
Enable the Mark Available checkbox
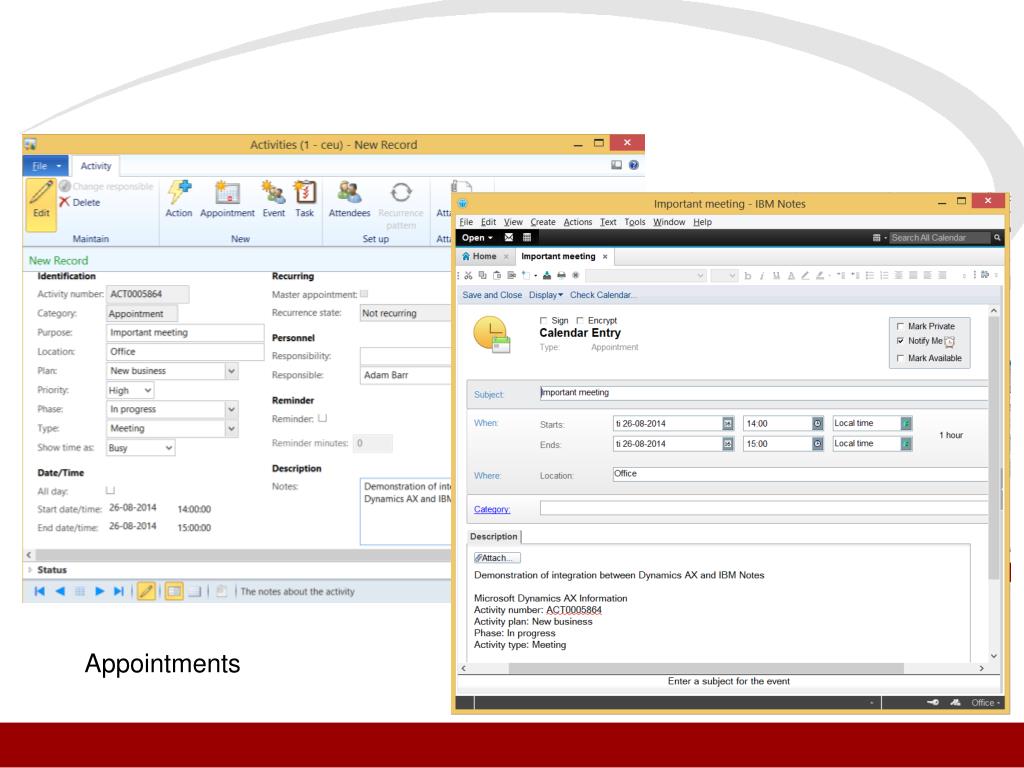coord(901,358)
